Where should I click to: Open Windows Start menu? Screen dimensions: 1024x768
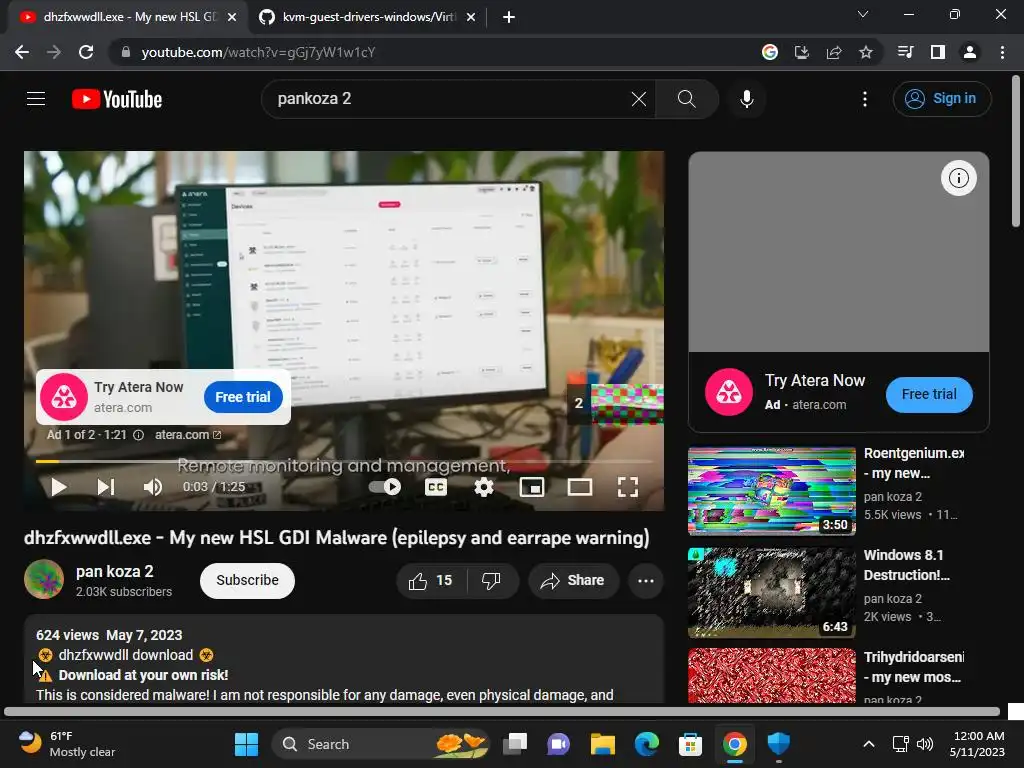click(x=246, y=744)
